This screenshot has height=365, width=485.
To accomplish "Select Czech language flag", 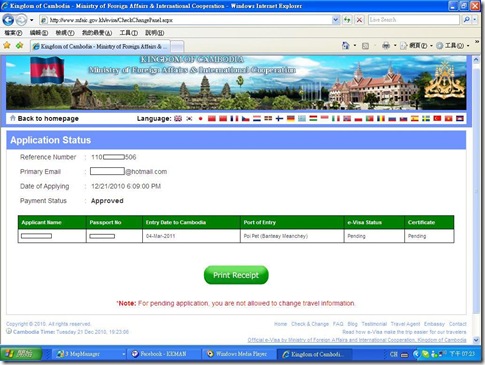I will pos(246,118).
